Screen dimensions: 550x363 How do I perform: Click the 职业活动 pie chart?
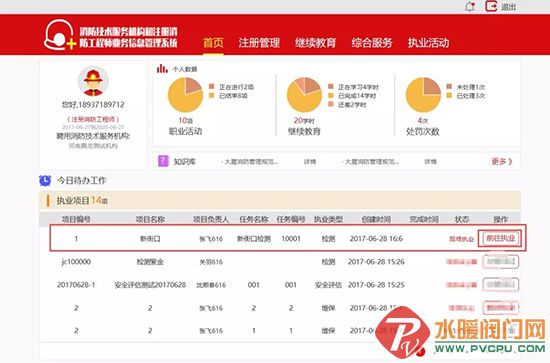coord(185,95)
